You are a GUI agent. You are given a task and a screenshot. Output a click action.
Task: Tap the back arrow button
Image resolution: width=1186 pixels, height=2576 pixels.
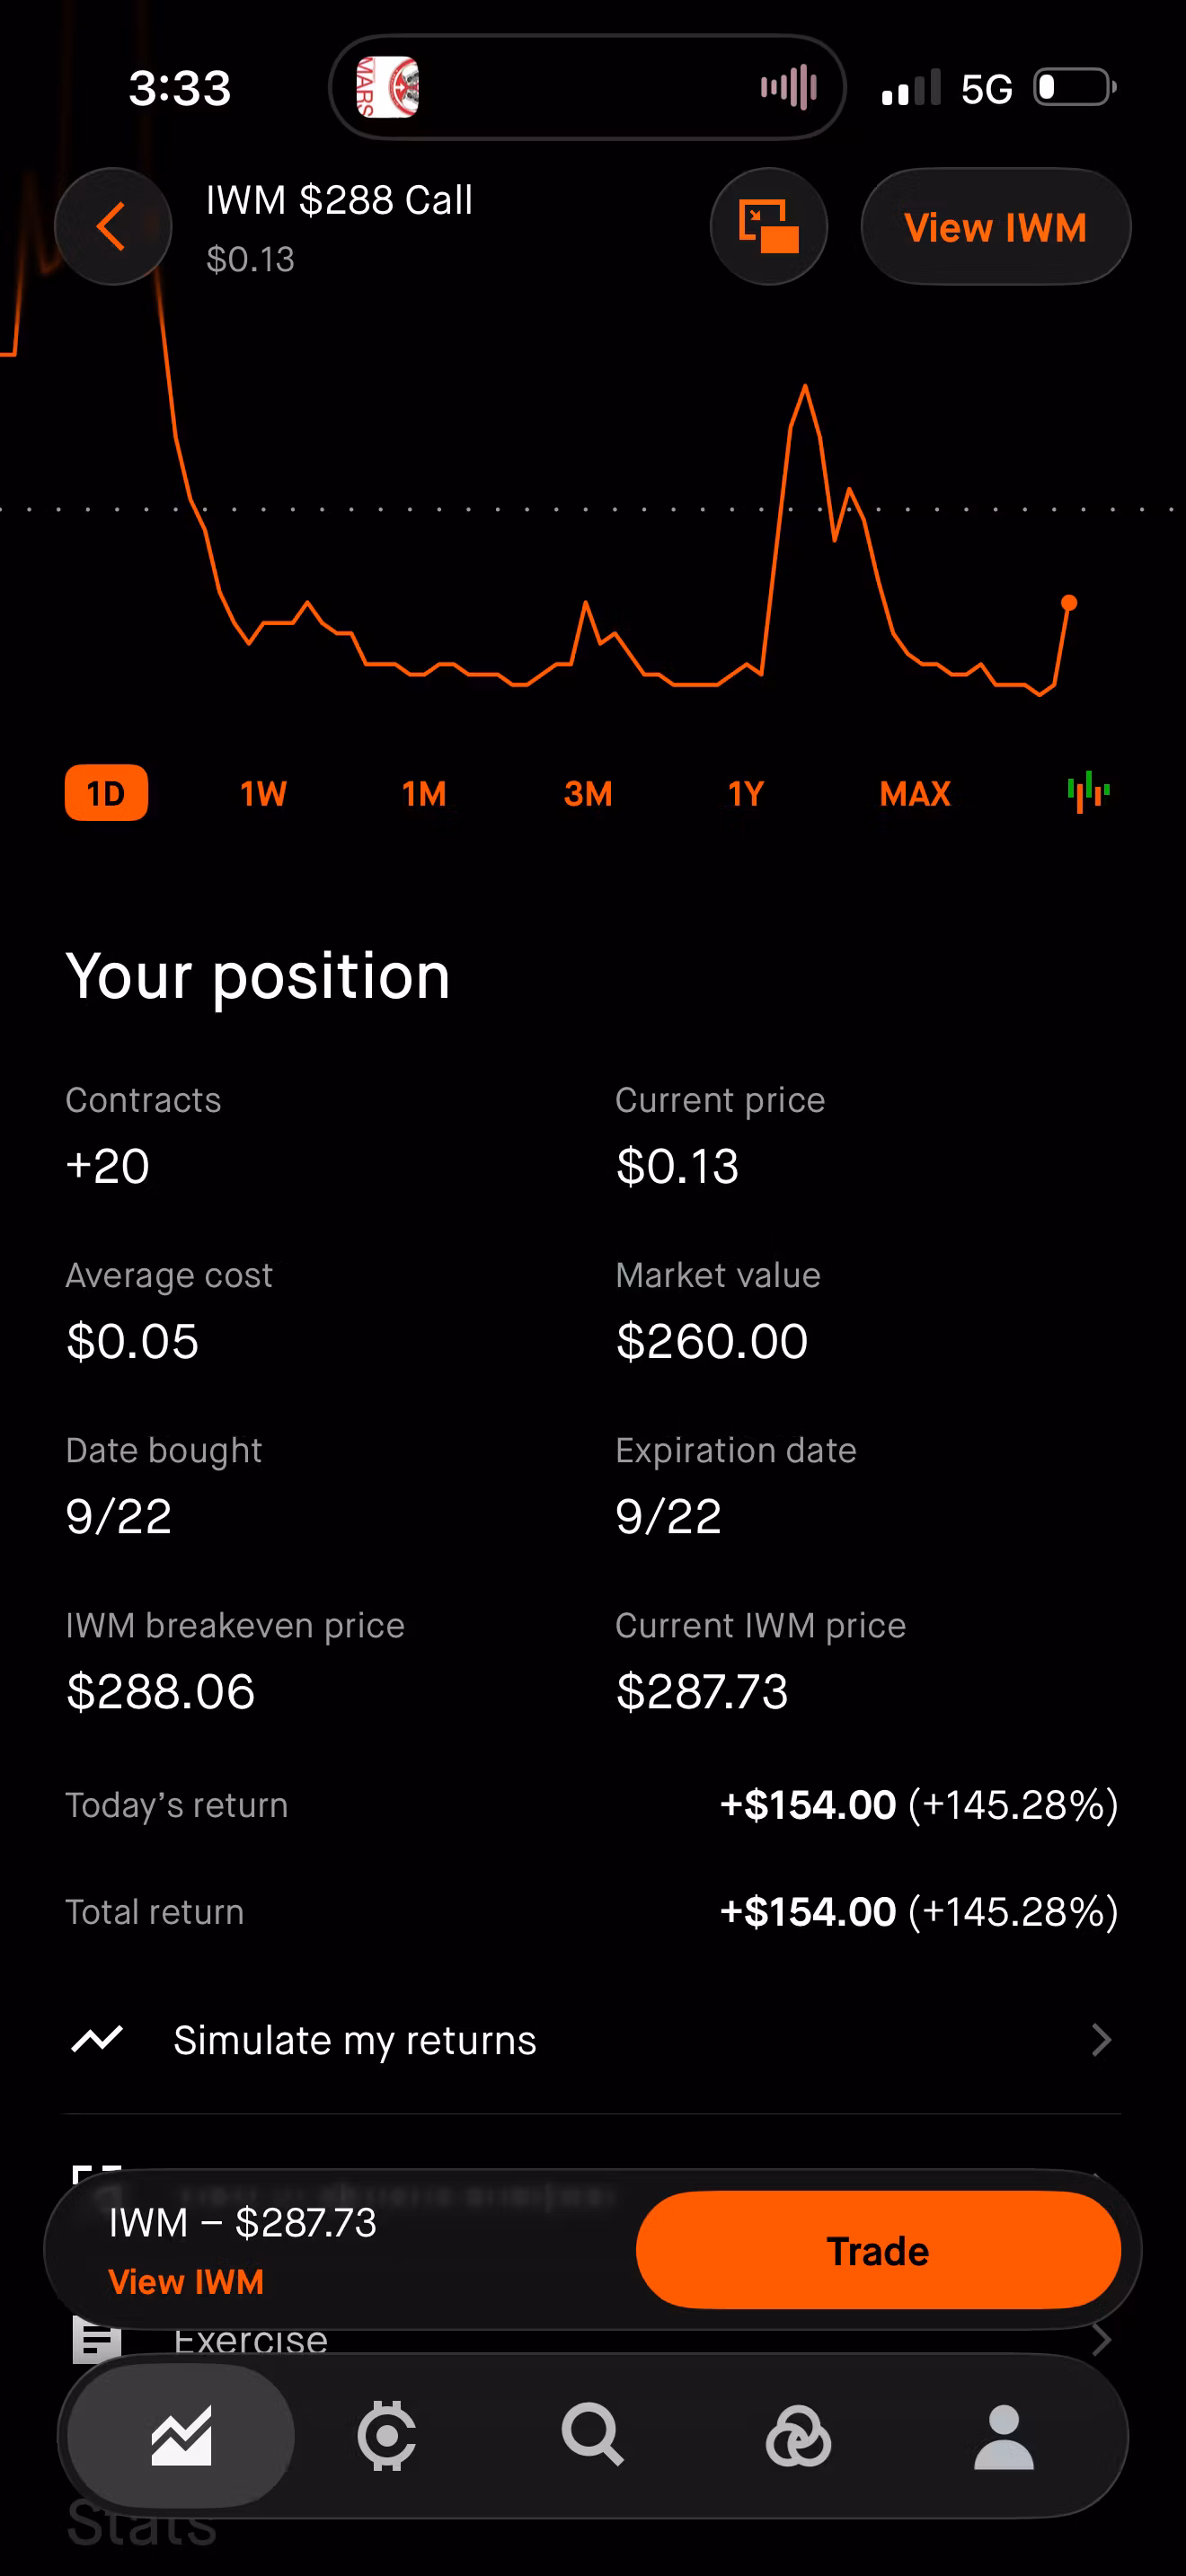tap(113, 227)
